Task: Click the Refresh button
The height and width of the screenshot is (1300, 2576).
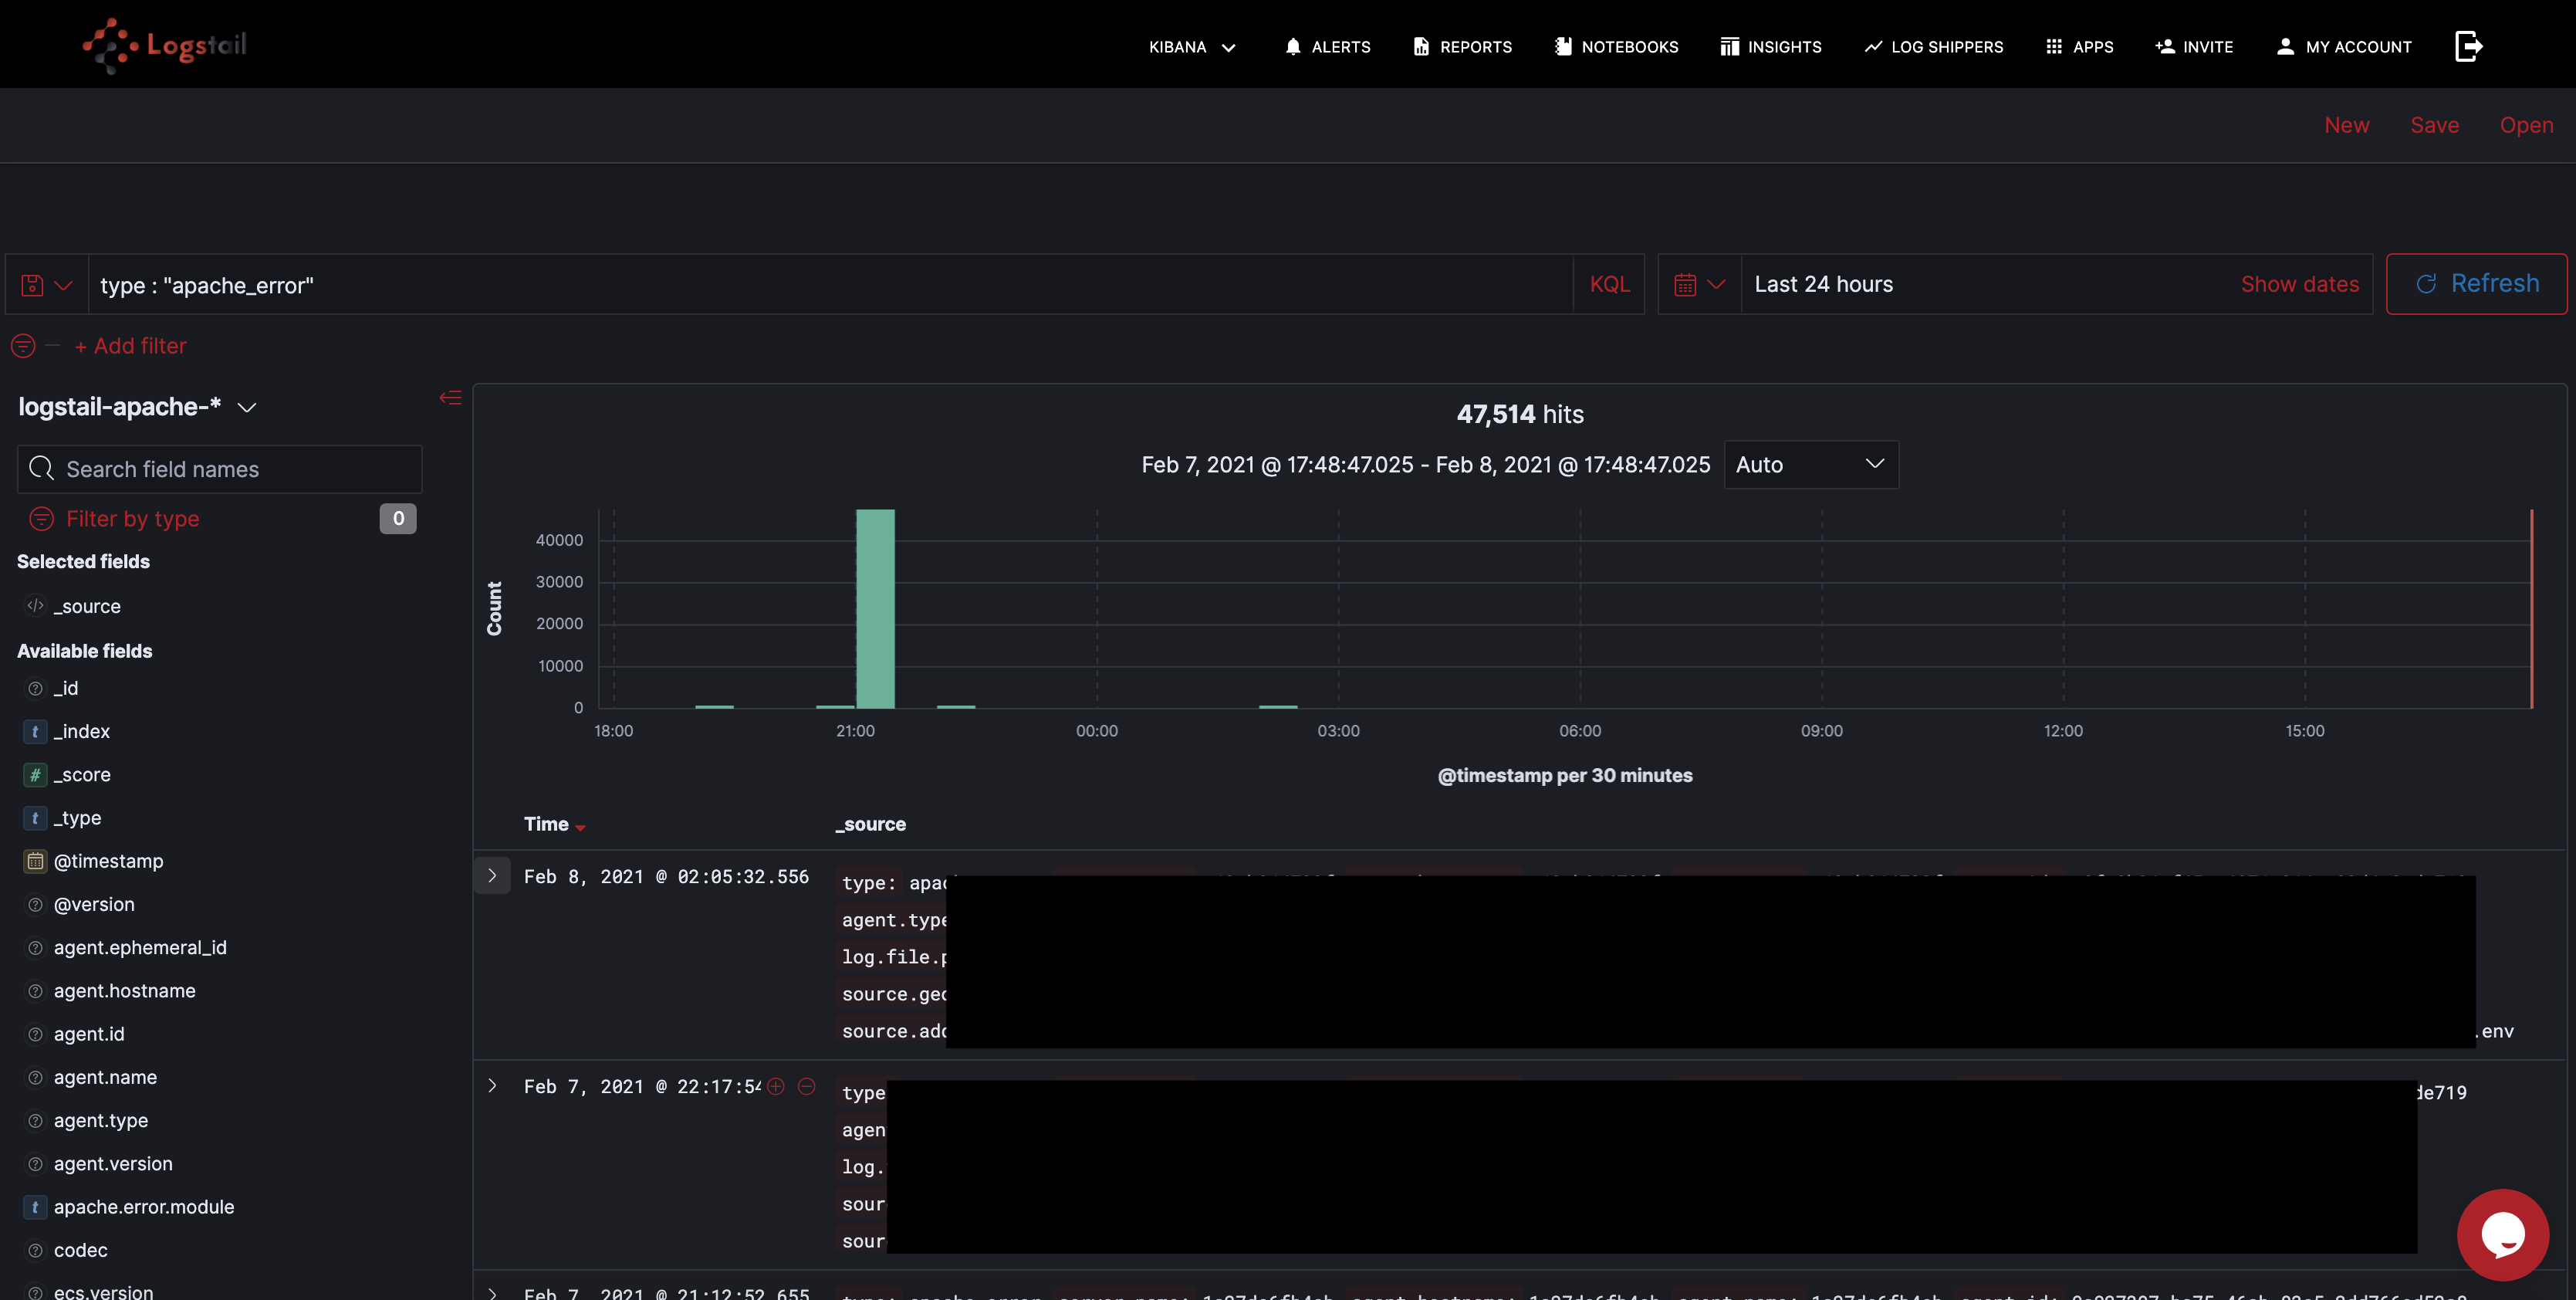Action: [2476, 284]
